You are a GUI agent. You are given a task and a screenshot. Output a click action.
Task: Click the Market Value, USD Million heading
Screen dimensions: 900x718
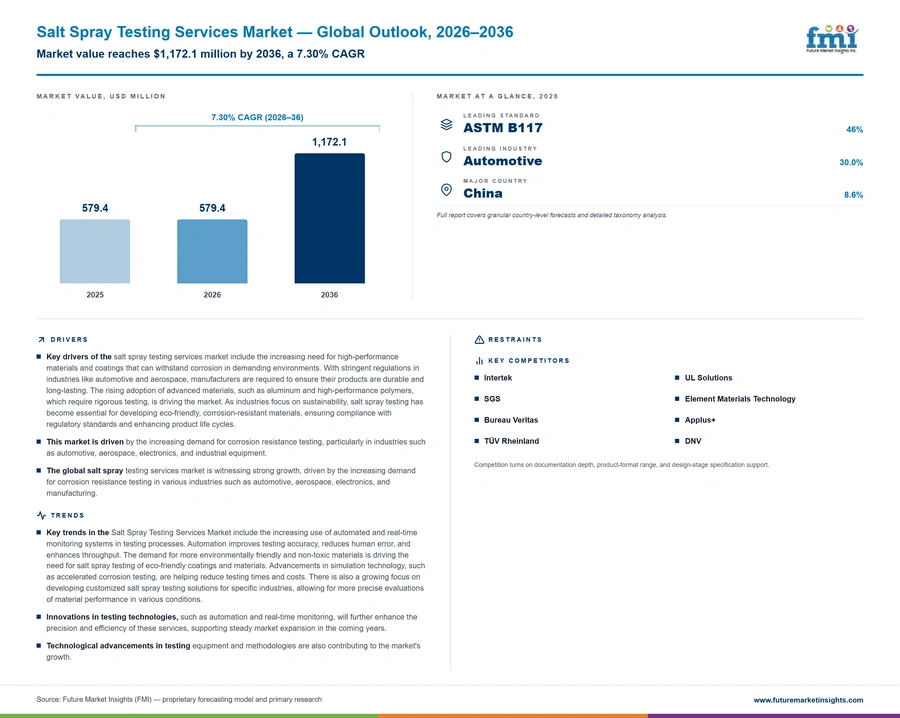click(101, 96)
